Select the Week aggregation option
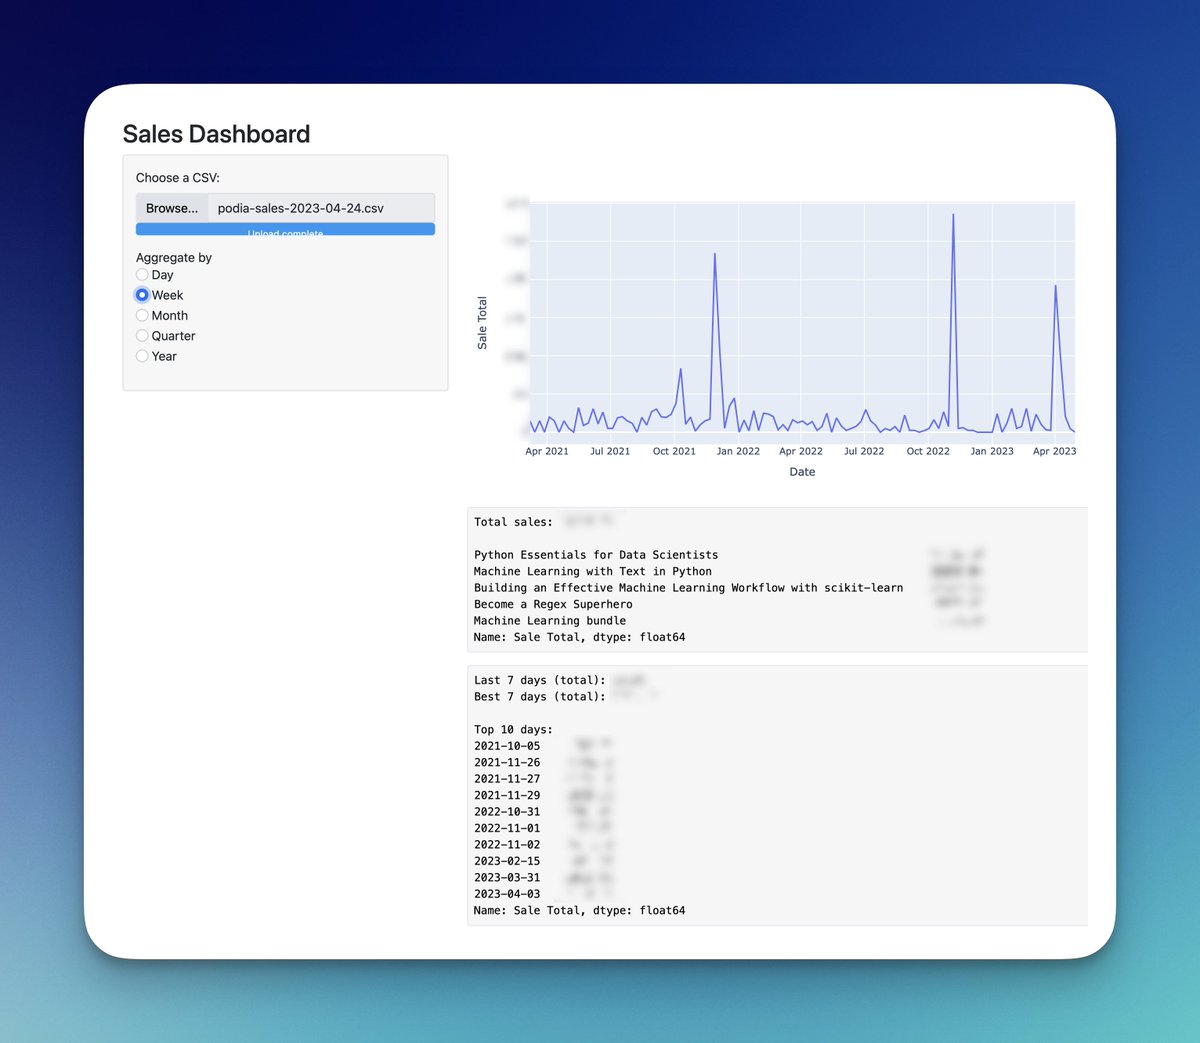This screenshot has height=1043, width=1200. [142, 295]
